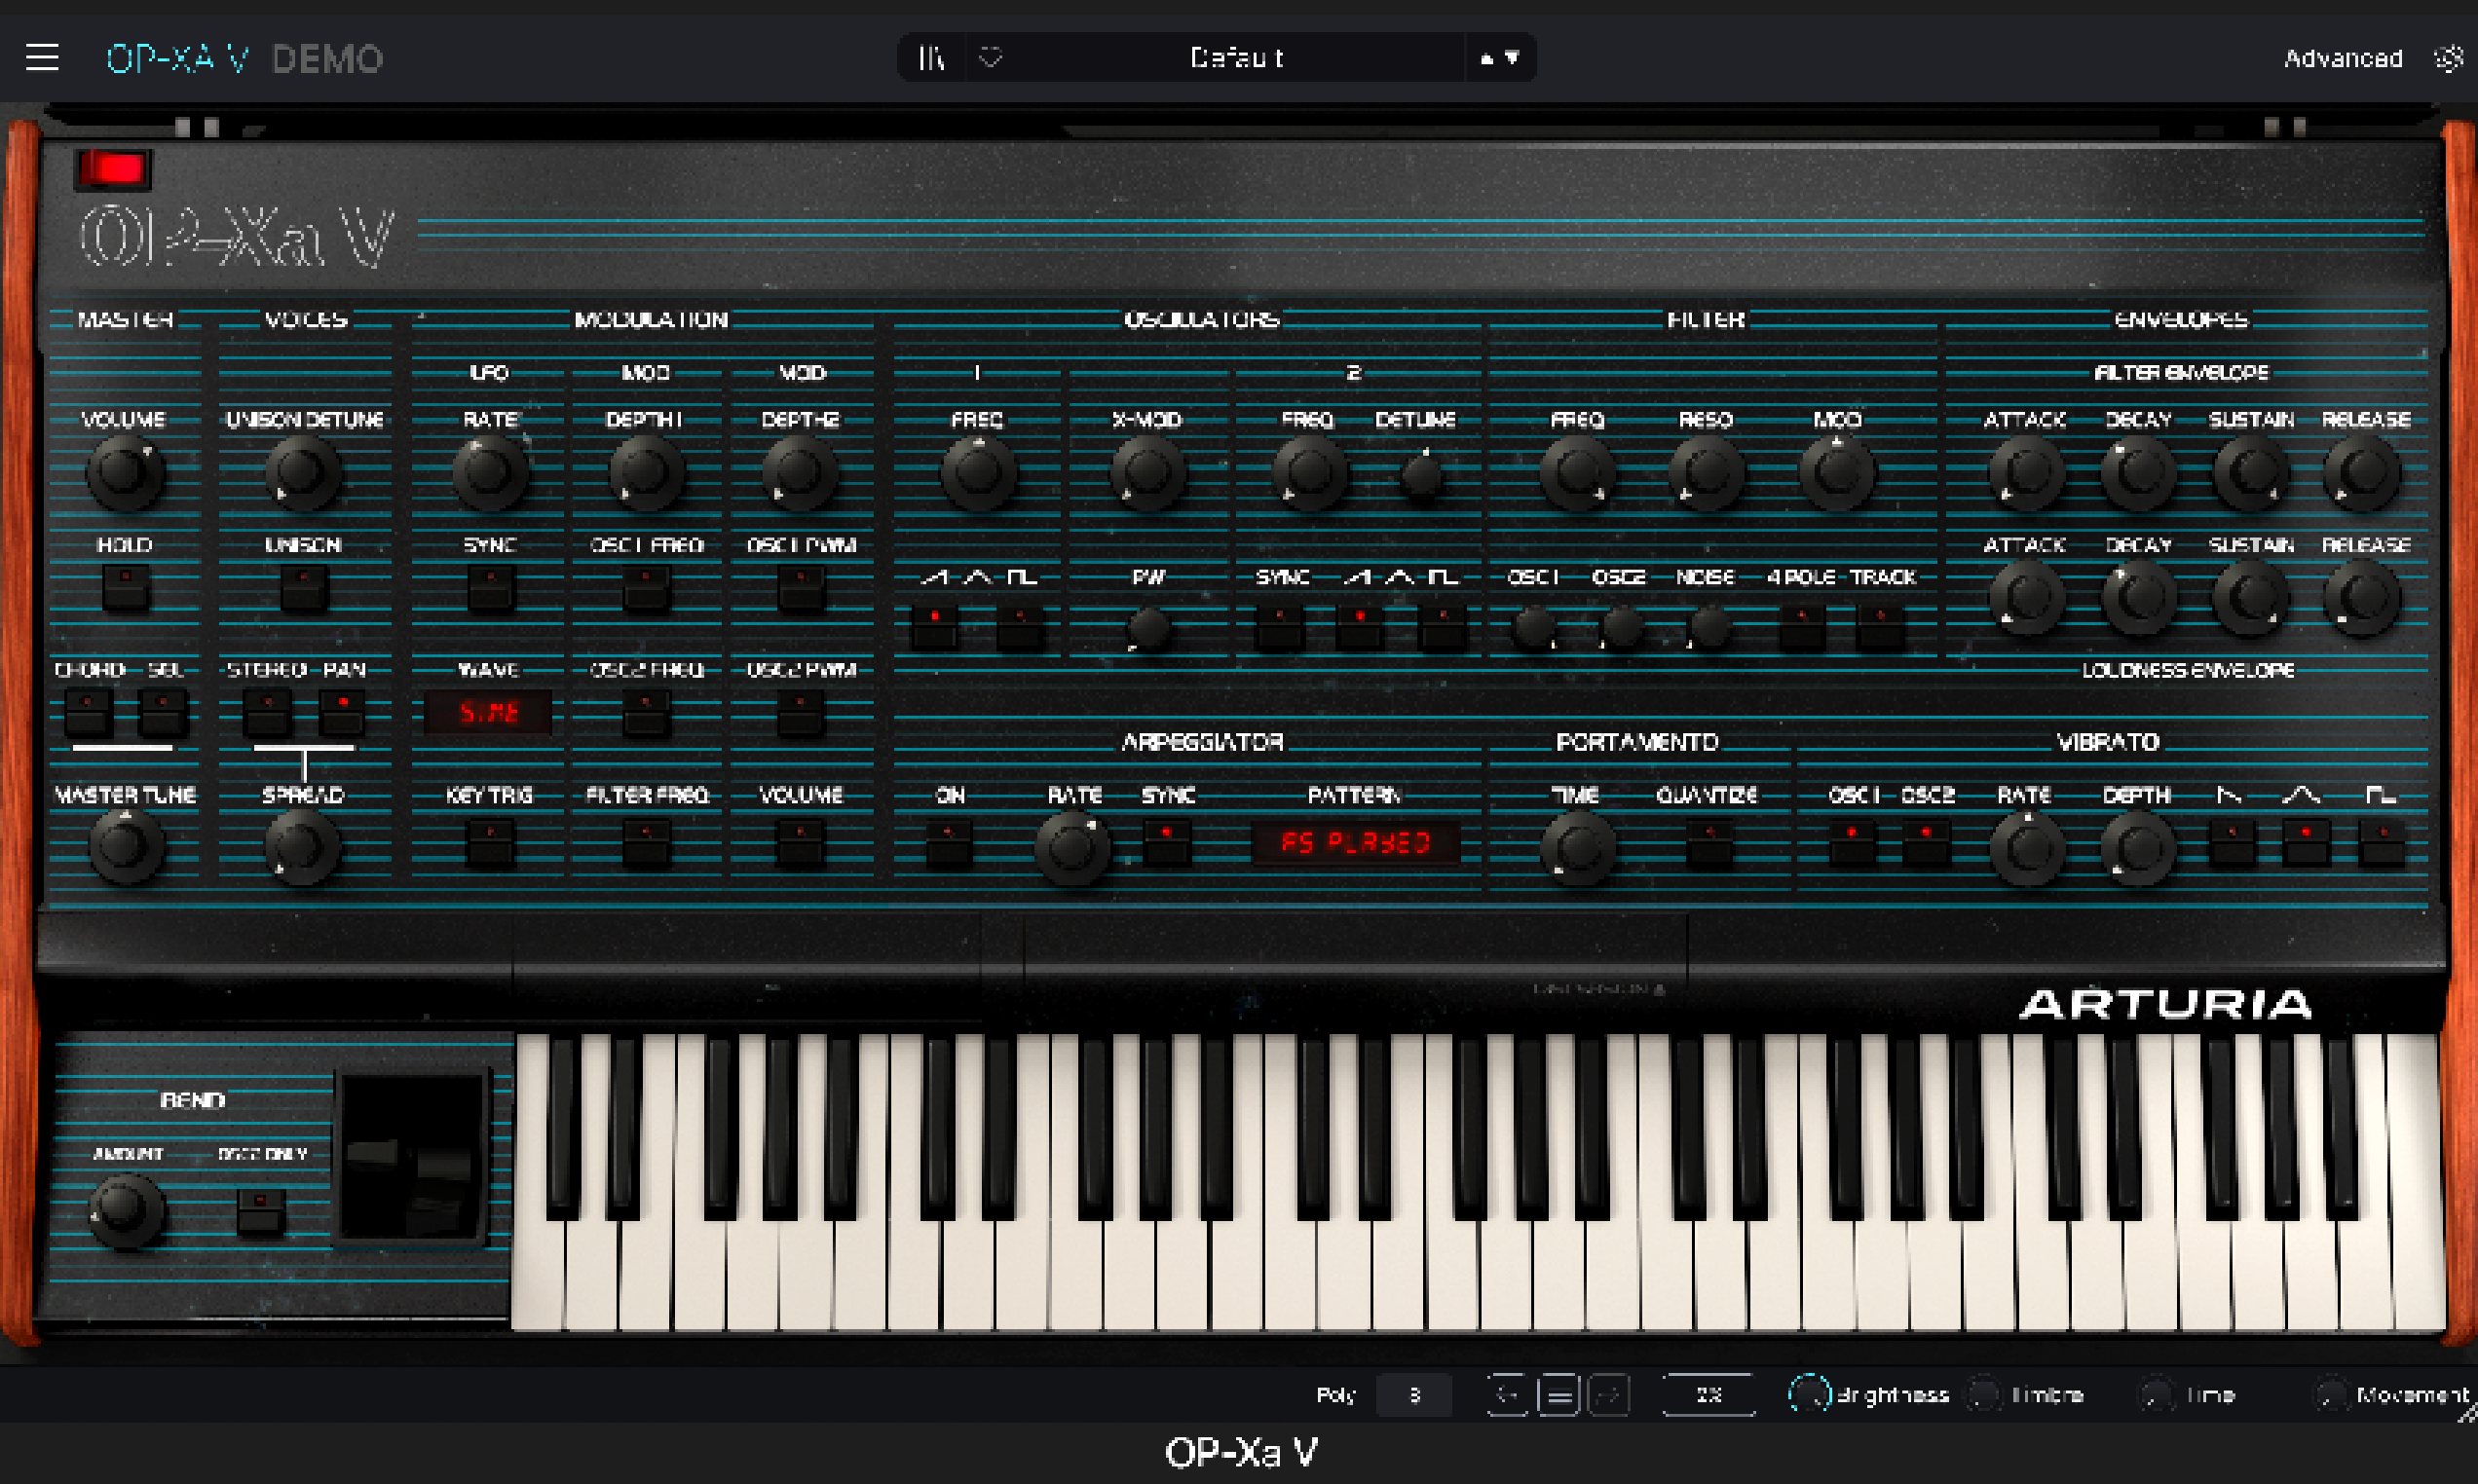Open the preset library browser icon
Image resolution: width=2478 pixels, height=1484 pixels.
pyautogui.click(x=931, y=58)
